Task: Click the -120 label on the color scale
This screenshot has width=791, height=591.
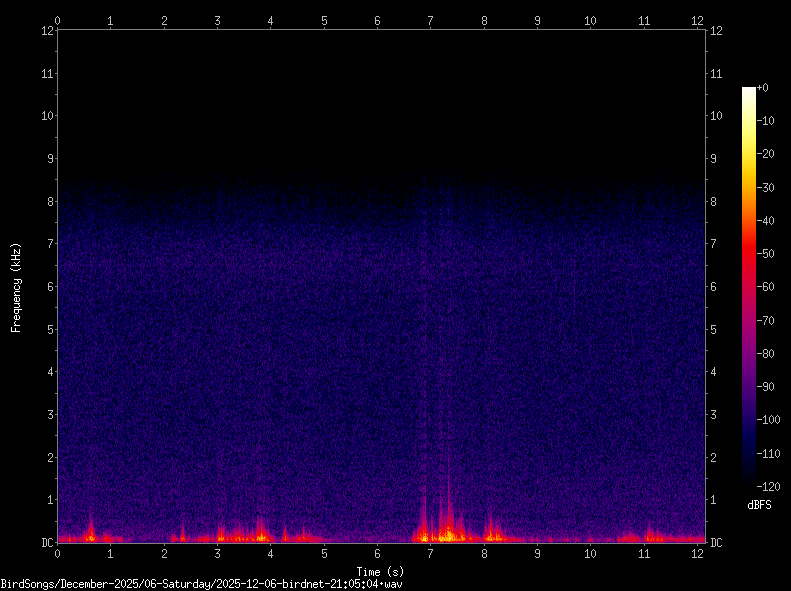Action: click(x=767, y=487)
